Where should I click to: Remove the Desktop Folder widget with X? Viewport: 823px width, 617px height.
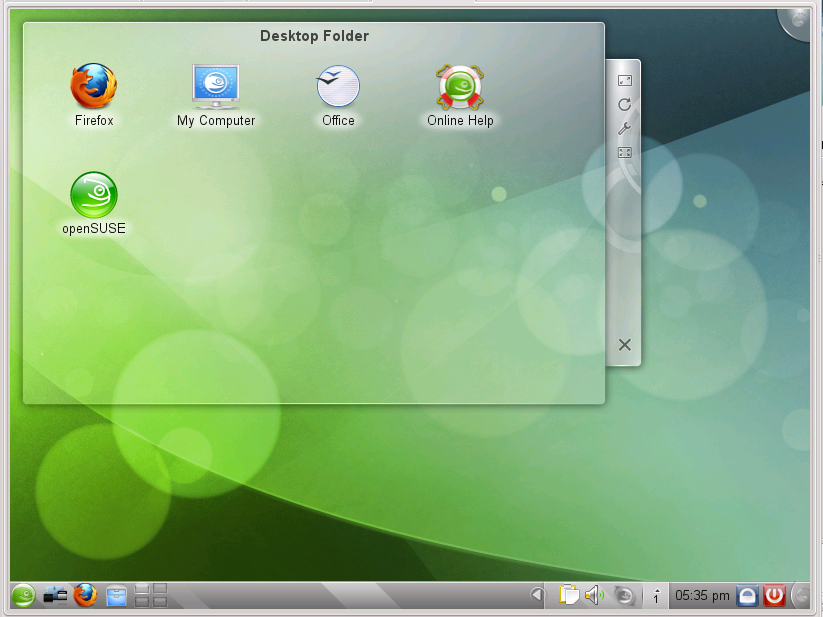click(x=625, y=345)
